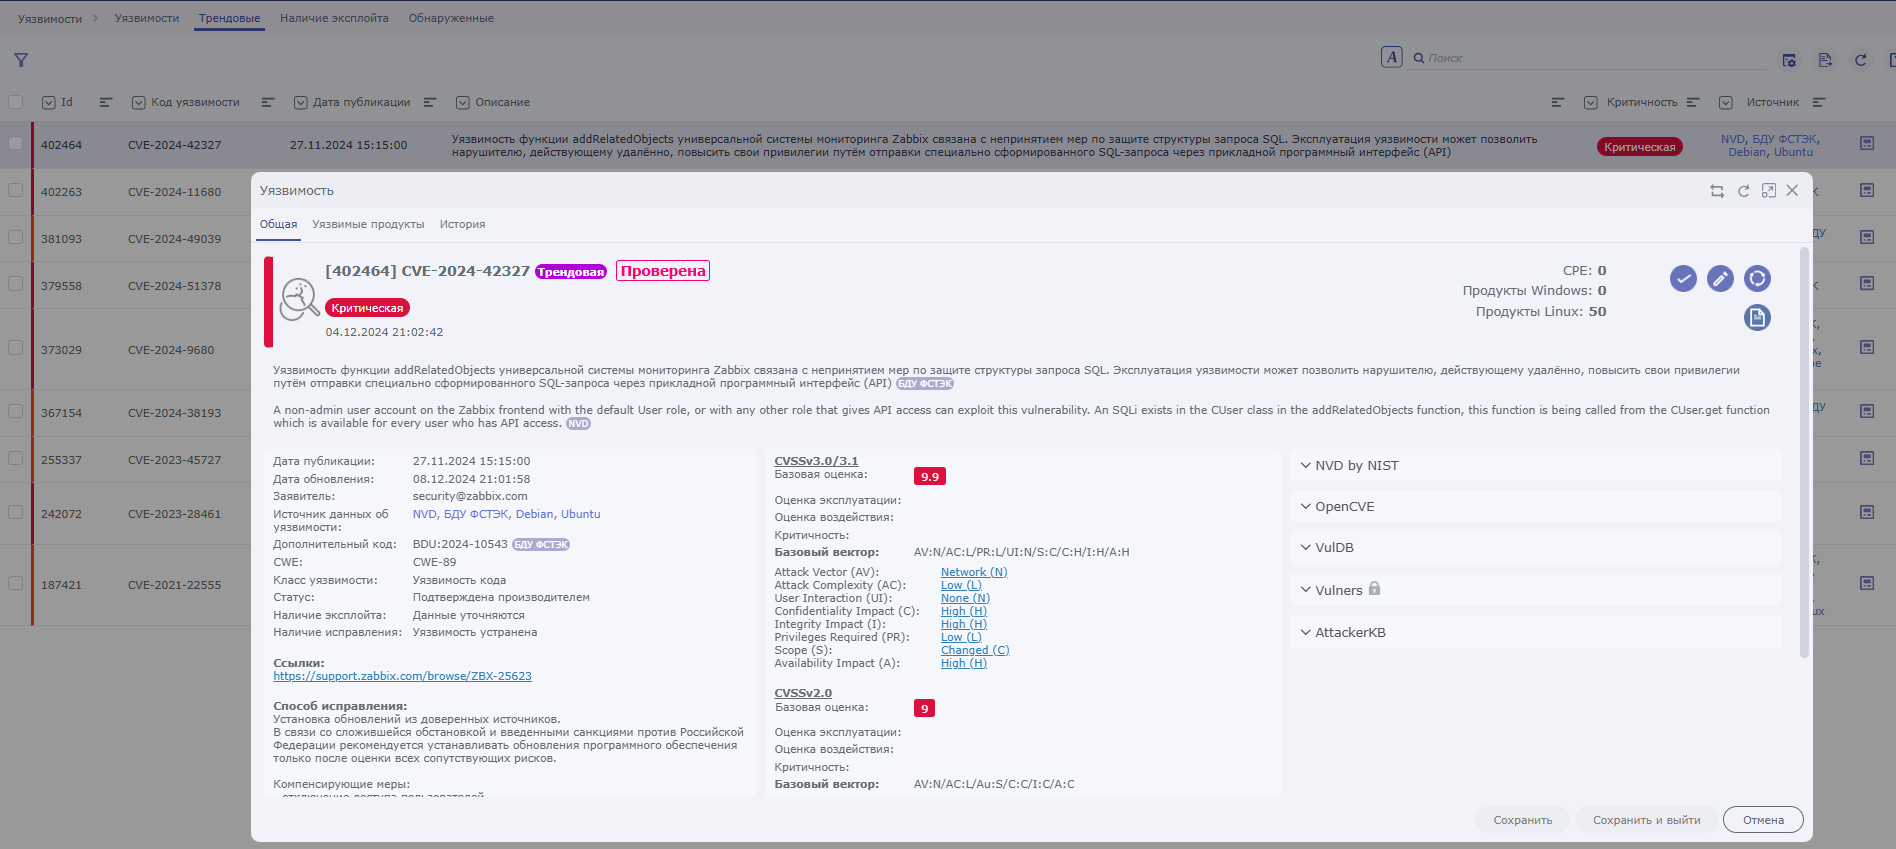Click the lock icon beside Vulners

[x=1375, y=589]
